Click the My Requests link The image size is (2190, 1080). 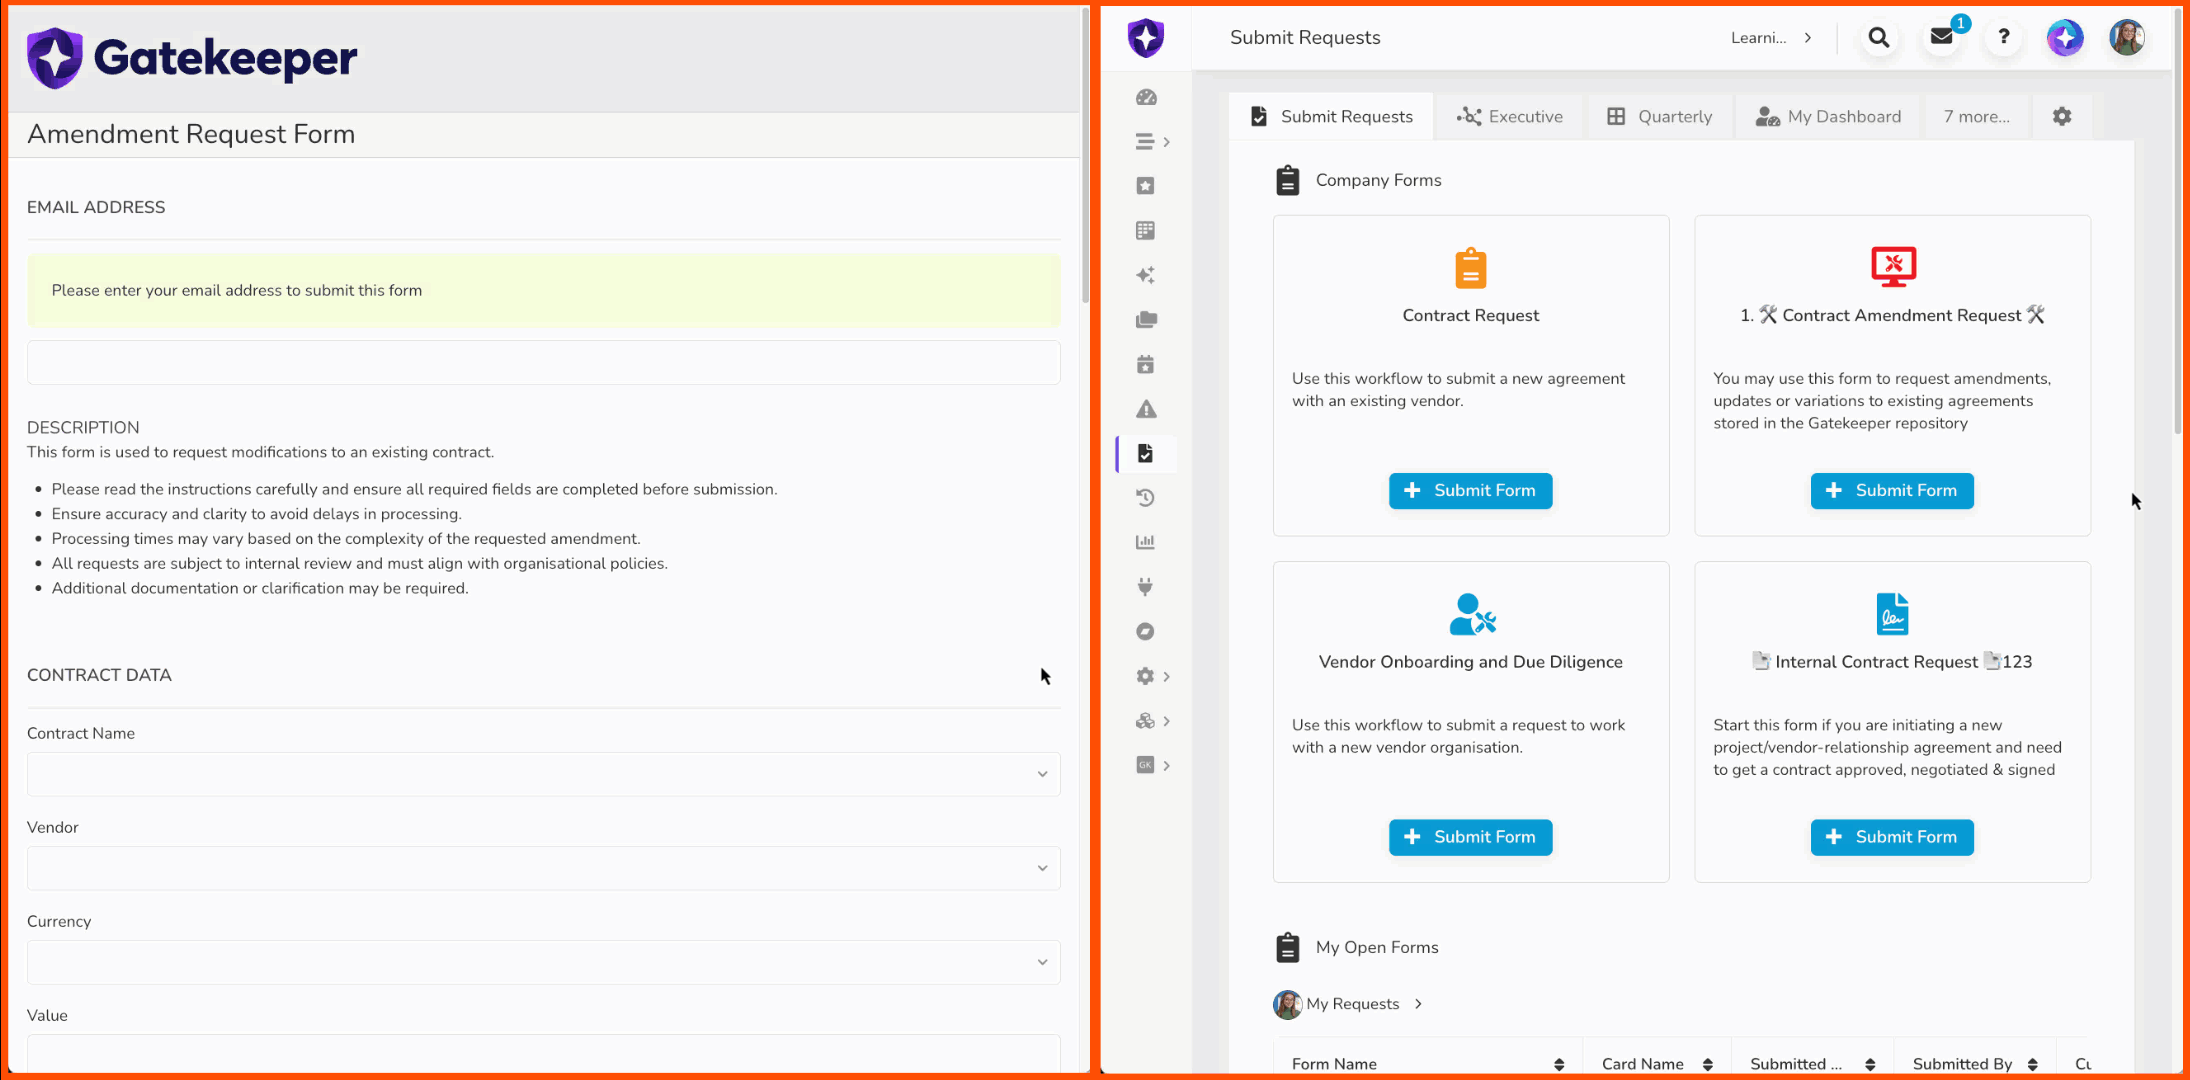[1352, 1004]
